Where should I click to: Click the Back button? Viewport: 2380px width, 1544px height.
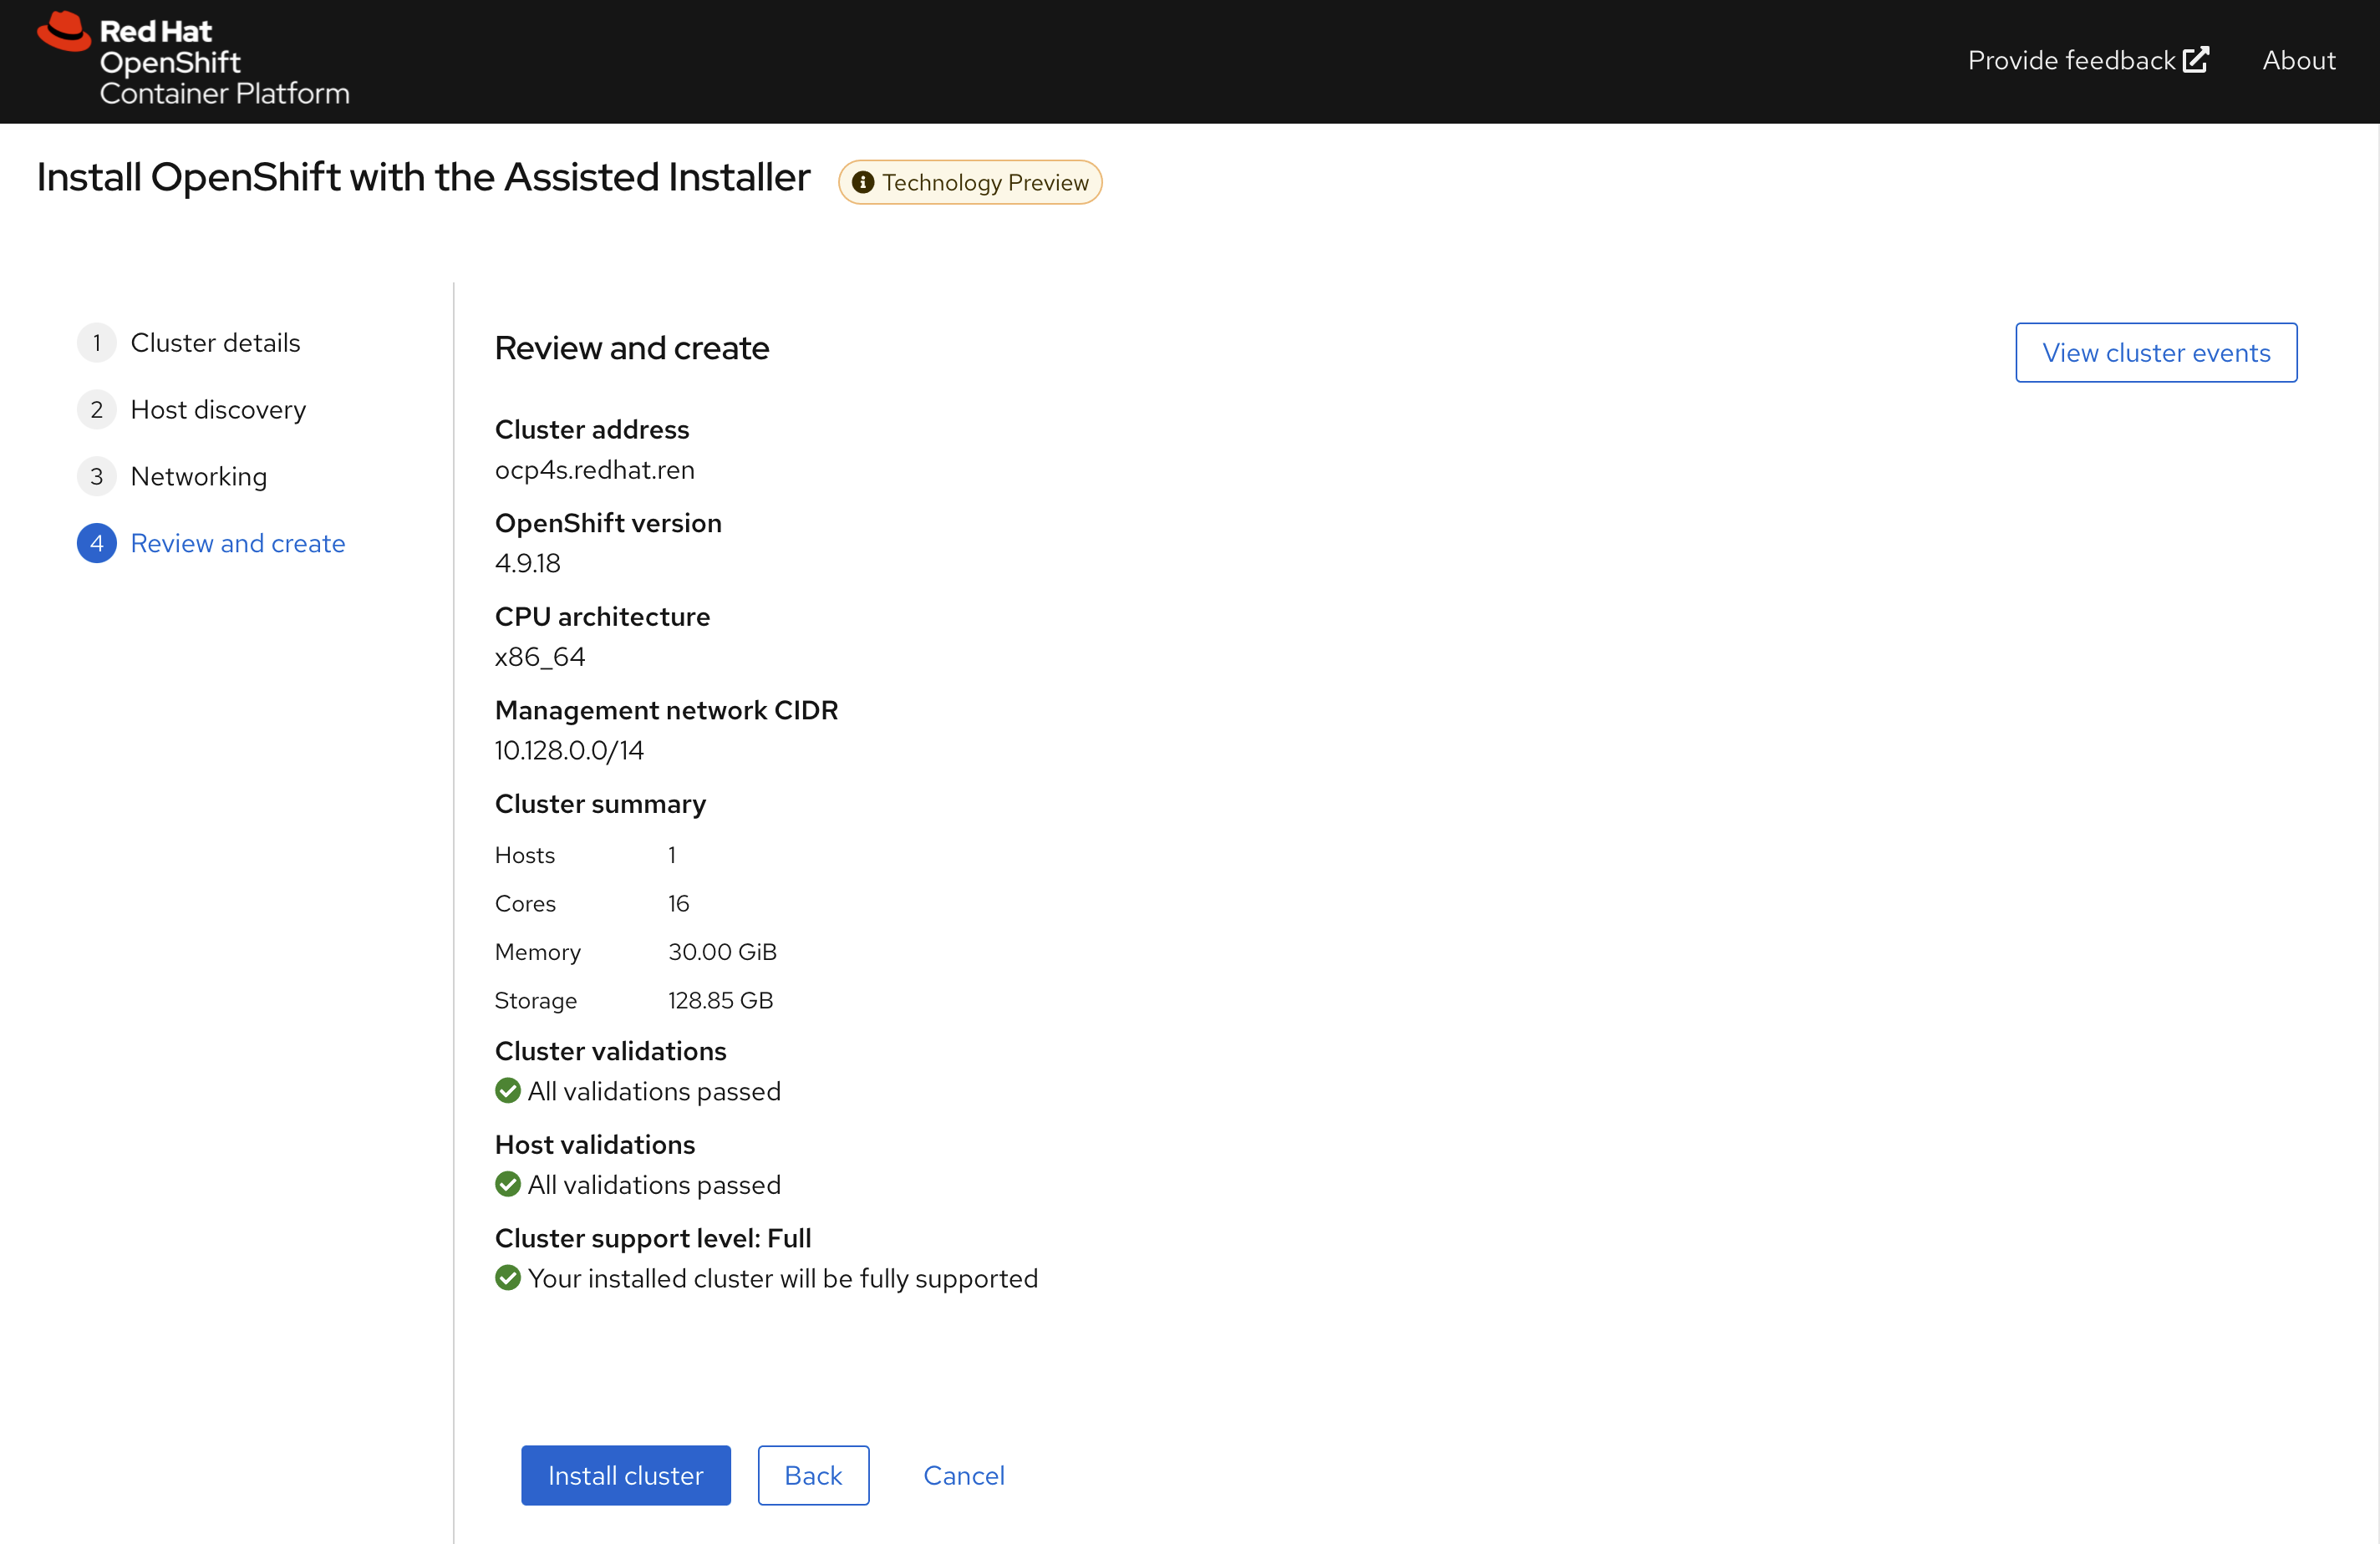click(x=812, y=1475)
